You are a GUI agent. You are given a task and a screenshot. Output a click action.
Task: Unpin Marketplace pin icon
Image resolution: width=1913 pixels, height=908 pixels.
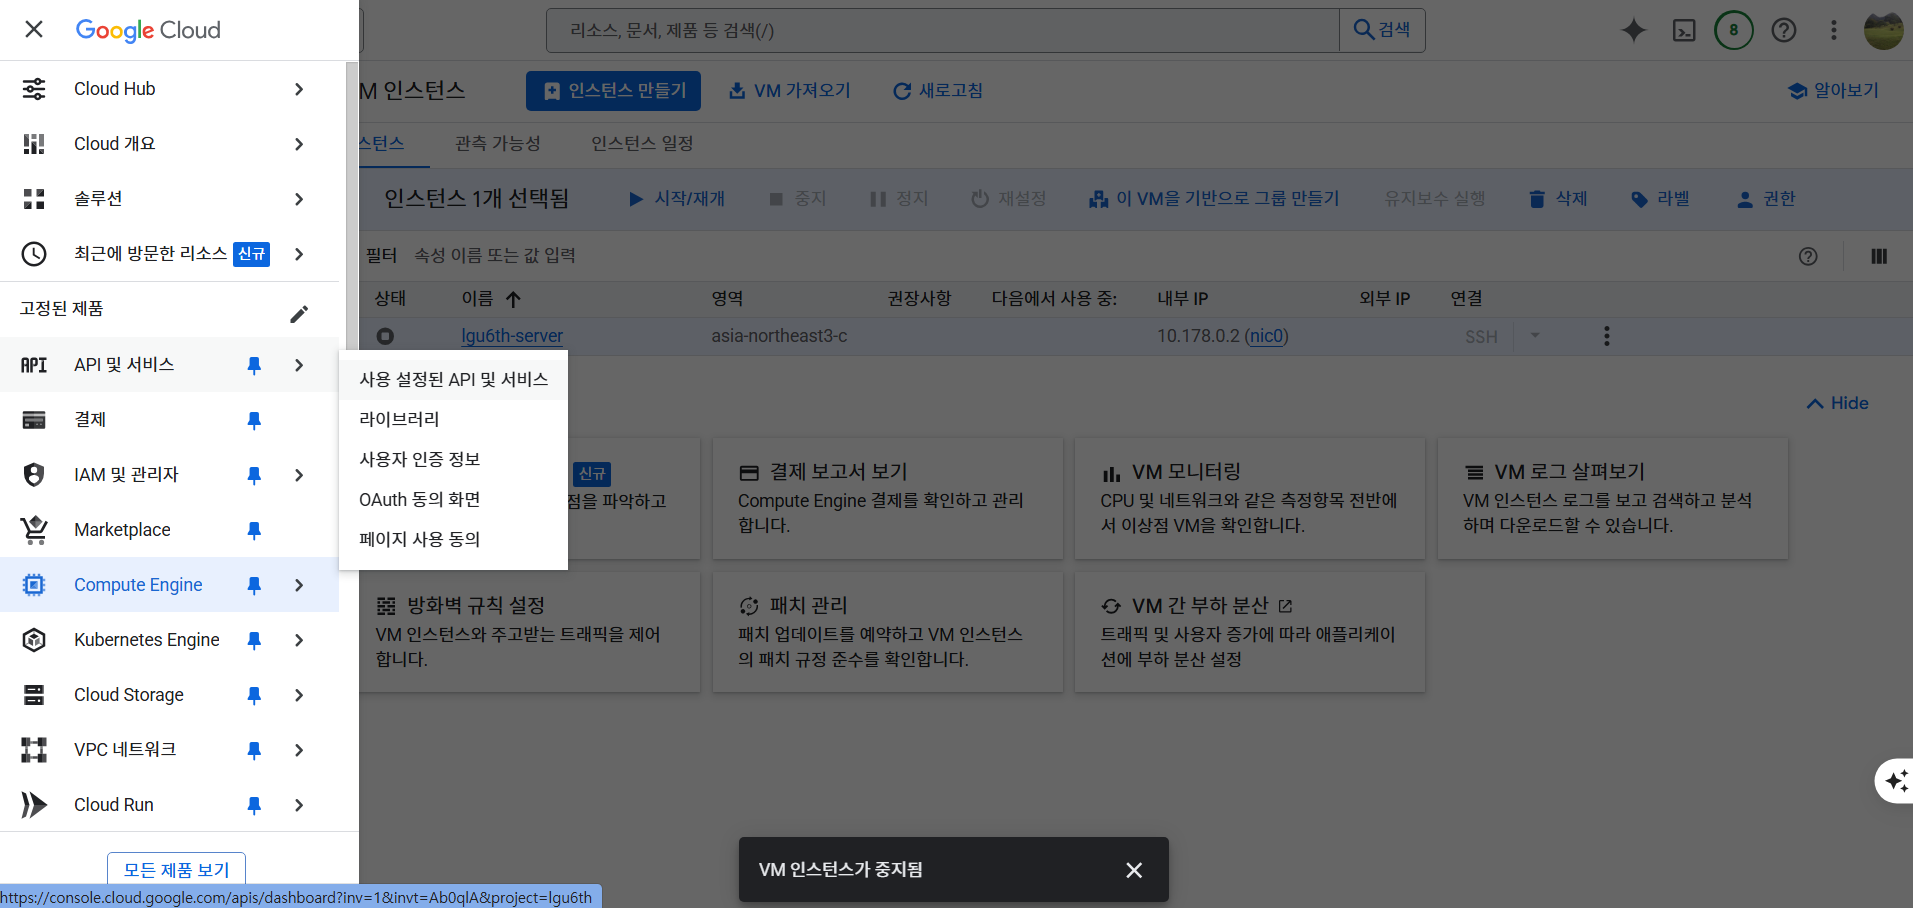tap(254, 530)
